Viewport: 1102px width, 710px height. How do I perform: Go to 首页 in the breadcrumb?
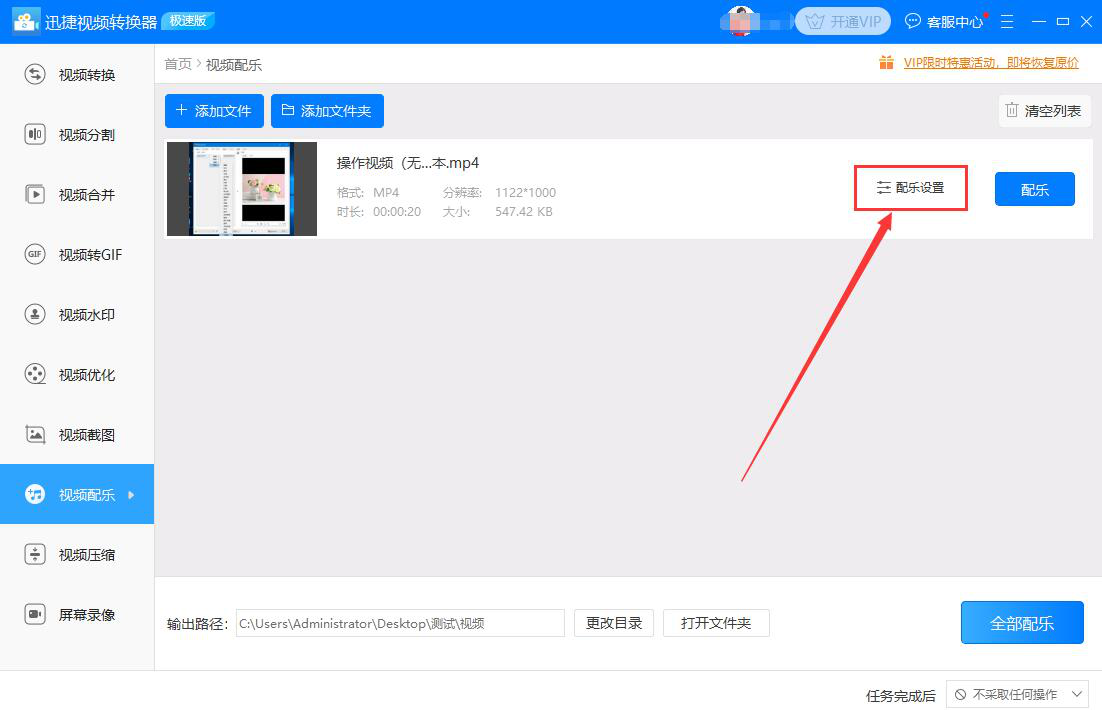click(178, 65)
